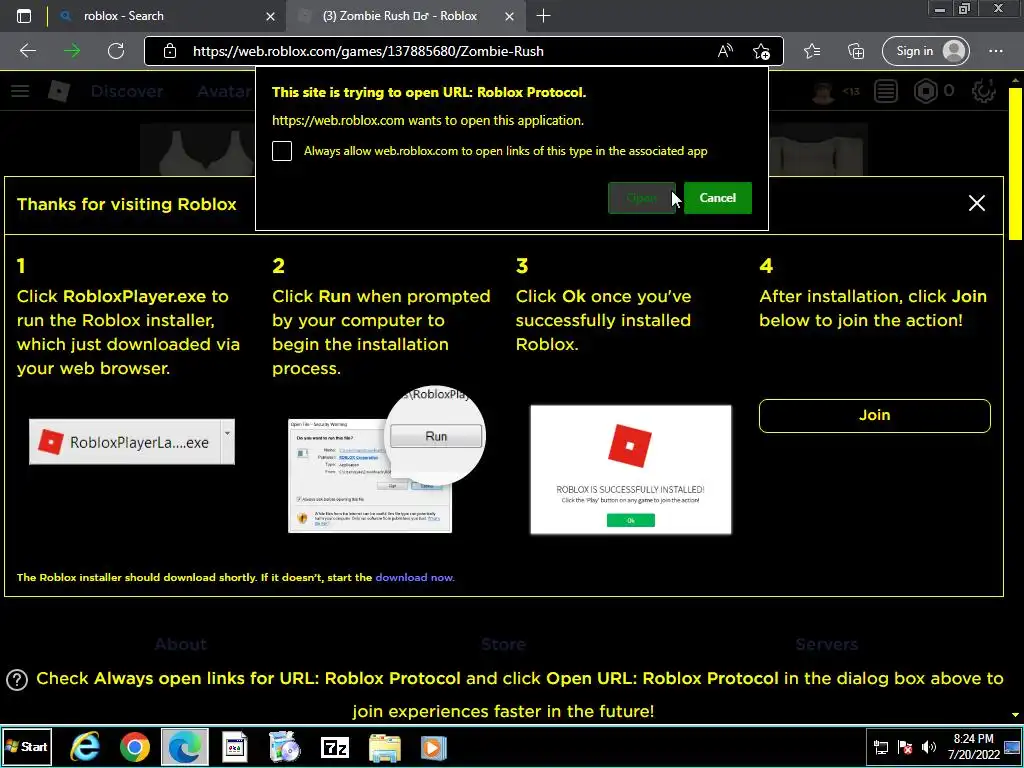Viewport: 1024px width, 768px height.
Task: Open a new browser tab
Action: click(543, 16)
